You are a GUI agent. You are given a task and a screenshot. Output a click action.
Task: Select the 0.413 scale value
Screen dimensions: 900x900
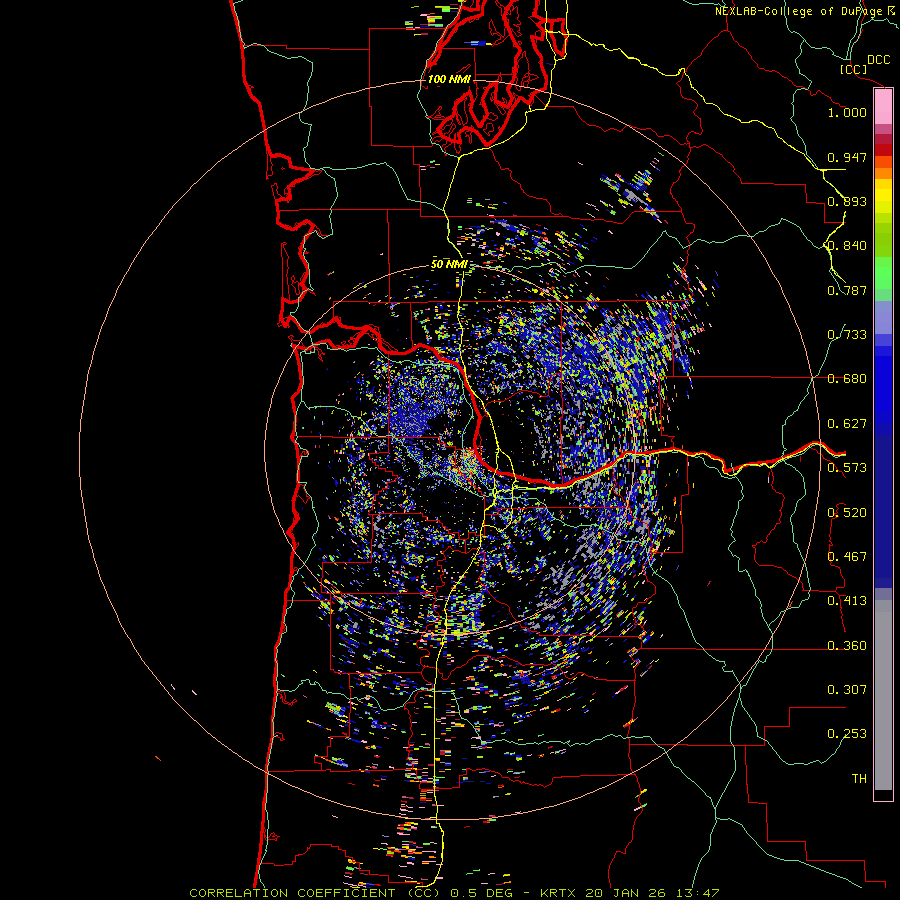(x=847, y=601)
